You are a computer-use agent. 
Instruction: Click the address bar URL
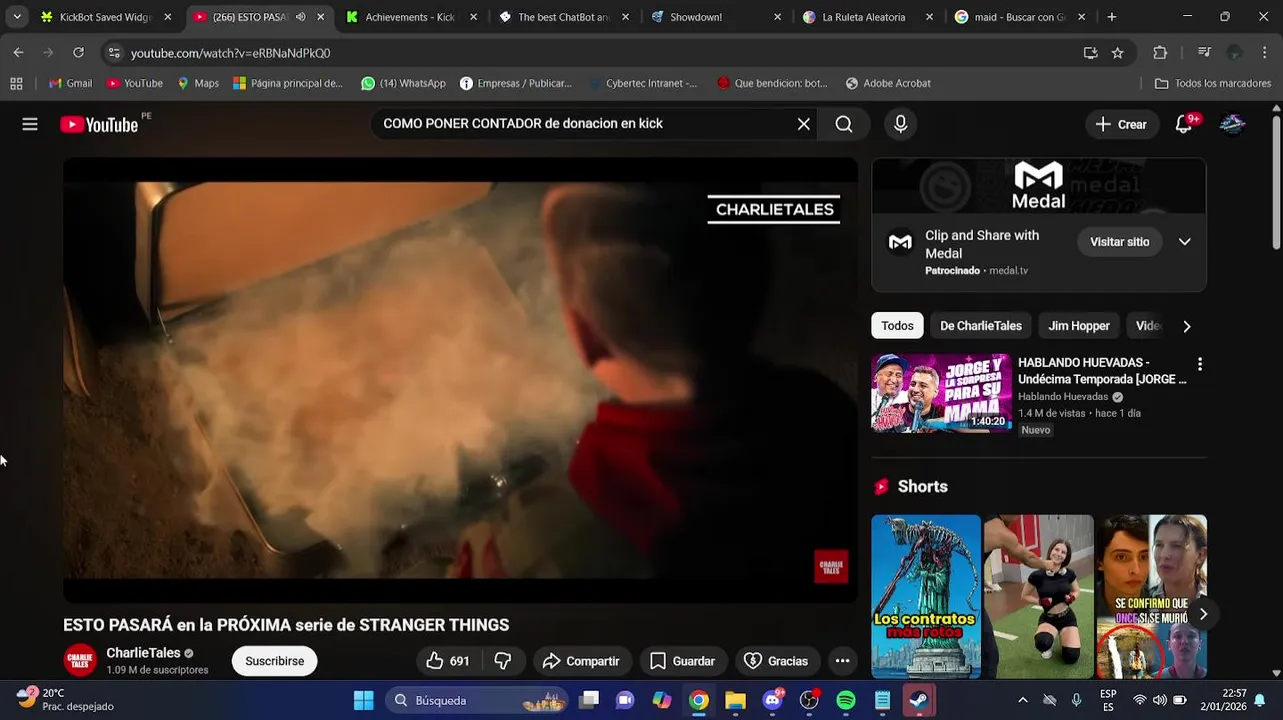click(230, 53)
